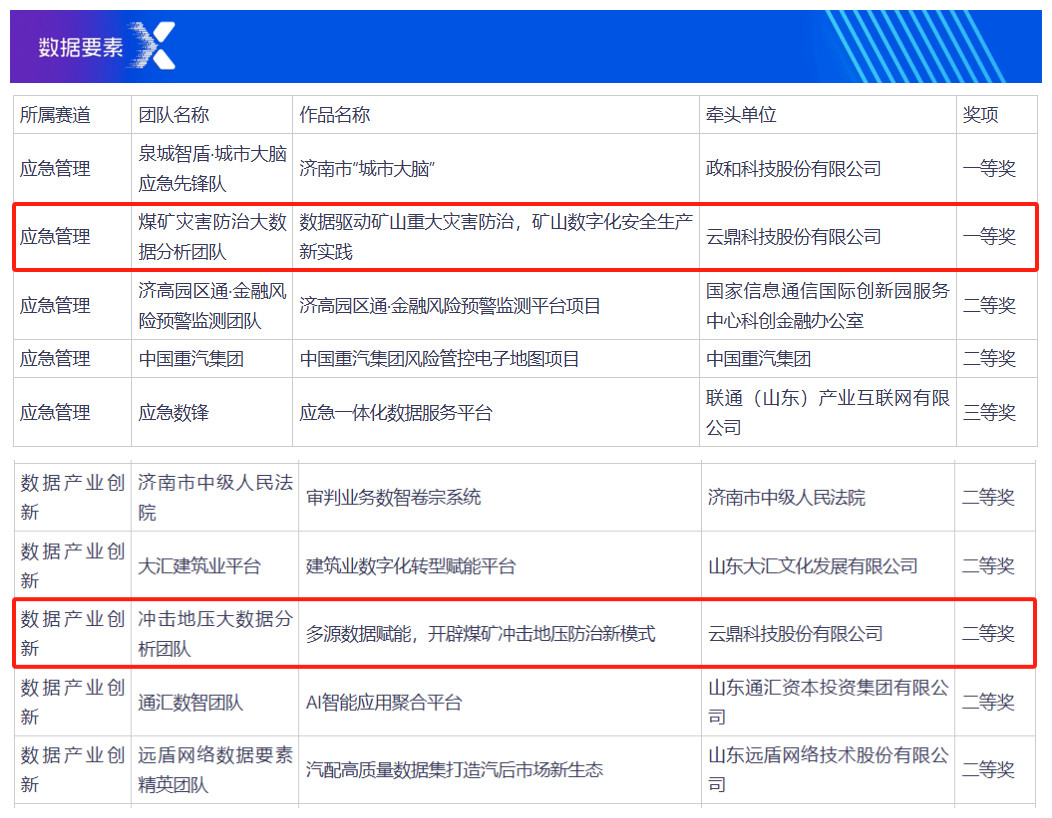Click the 牵头单位 column header
Image resolution: width=1052 pixels, height=818 pixels.
tap(741, 115)
